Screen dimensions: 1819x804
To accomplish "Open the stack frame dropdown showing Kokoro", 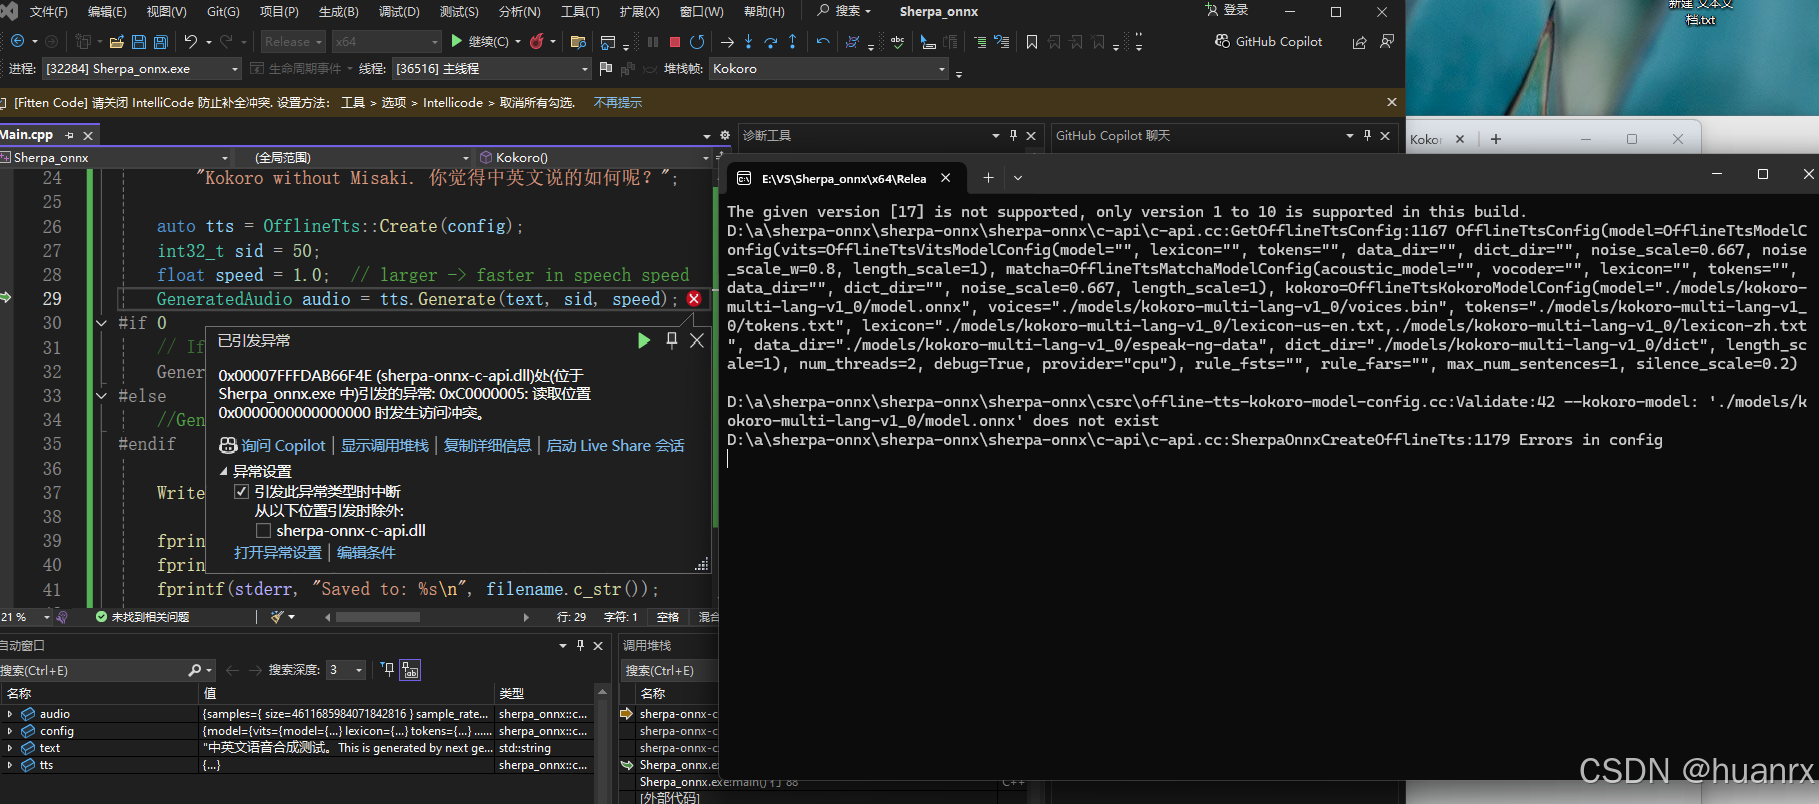I will (829, 69).
